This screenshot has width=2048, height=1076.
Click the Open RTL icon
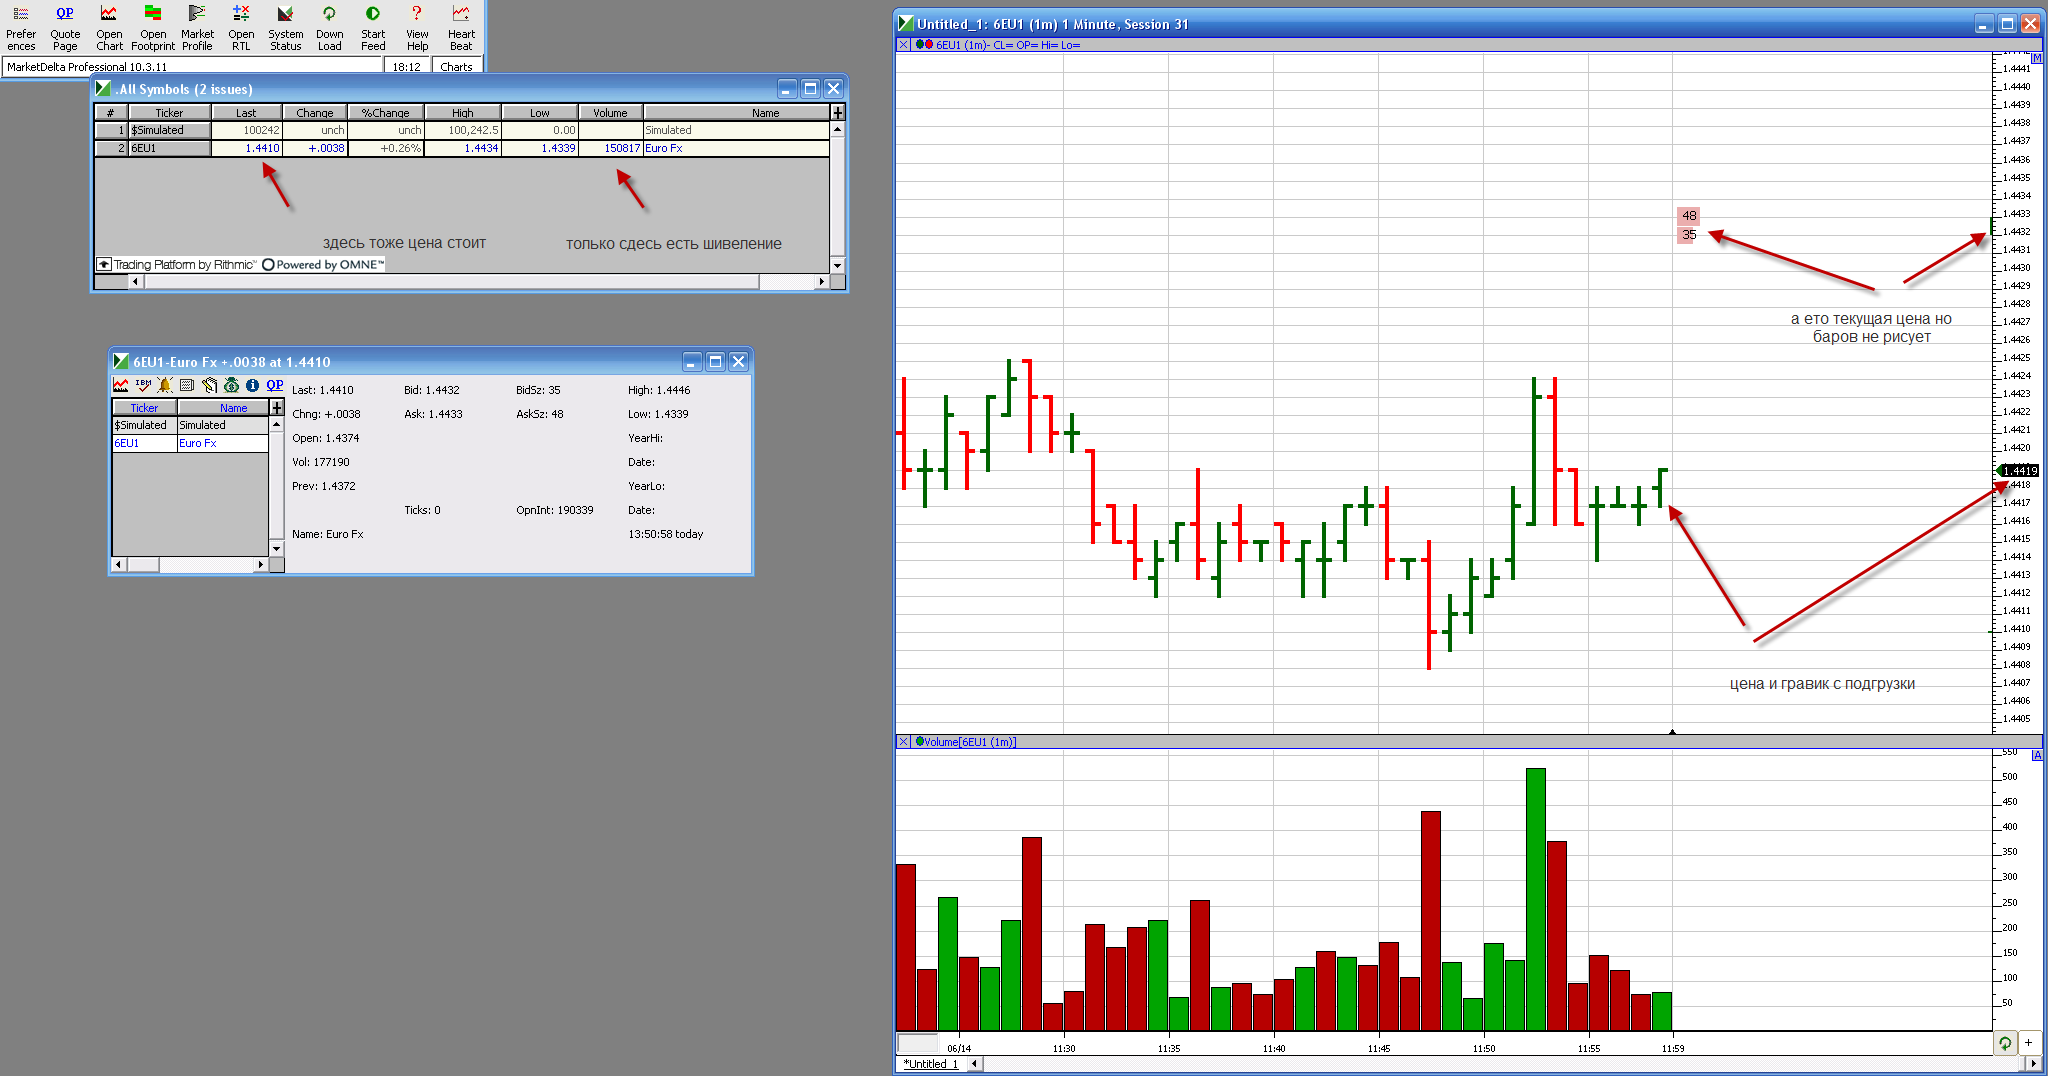(241, 26)
